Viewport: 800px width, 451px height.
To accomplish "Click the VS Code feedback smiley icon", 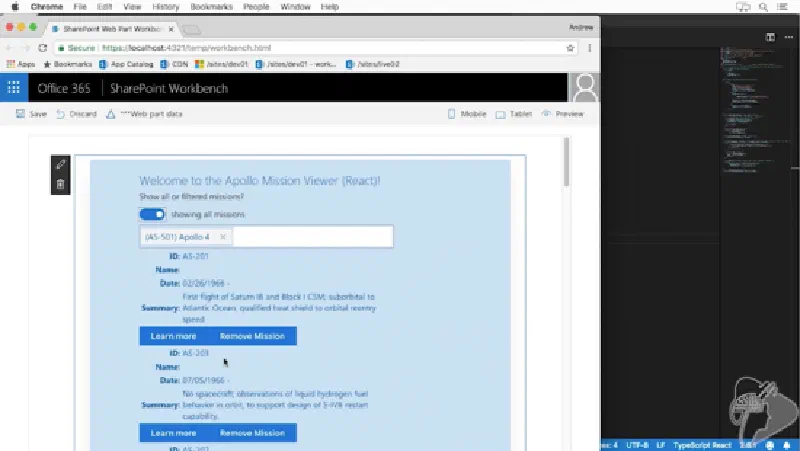I will click(770, 445).
